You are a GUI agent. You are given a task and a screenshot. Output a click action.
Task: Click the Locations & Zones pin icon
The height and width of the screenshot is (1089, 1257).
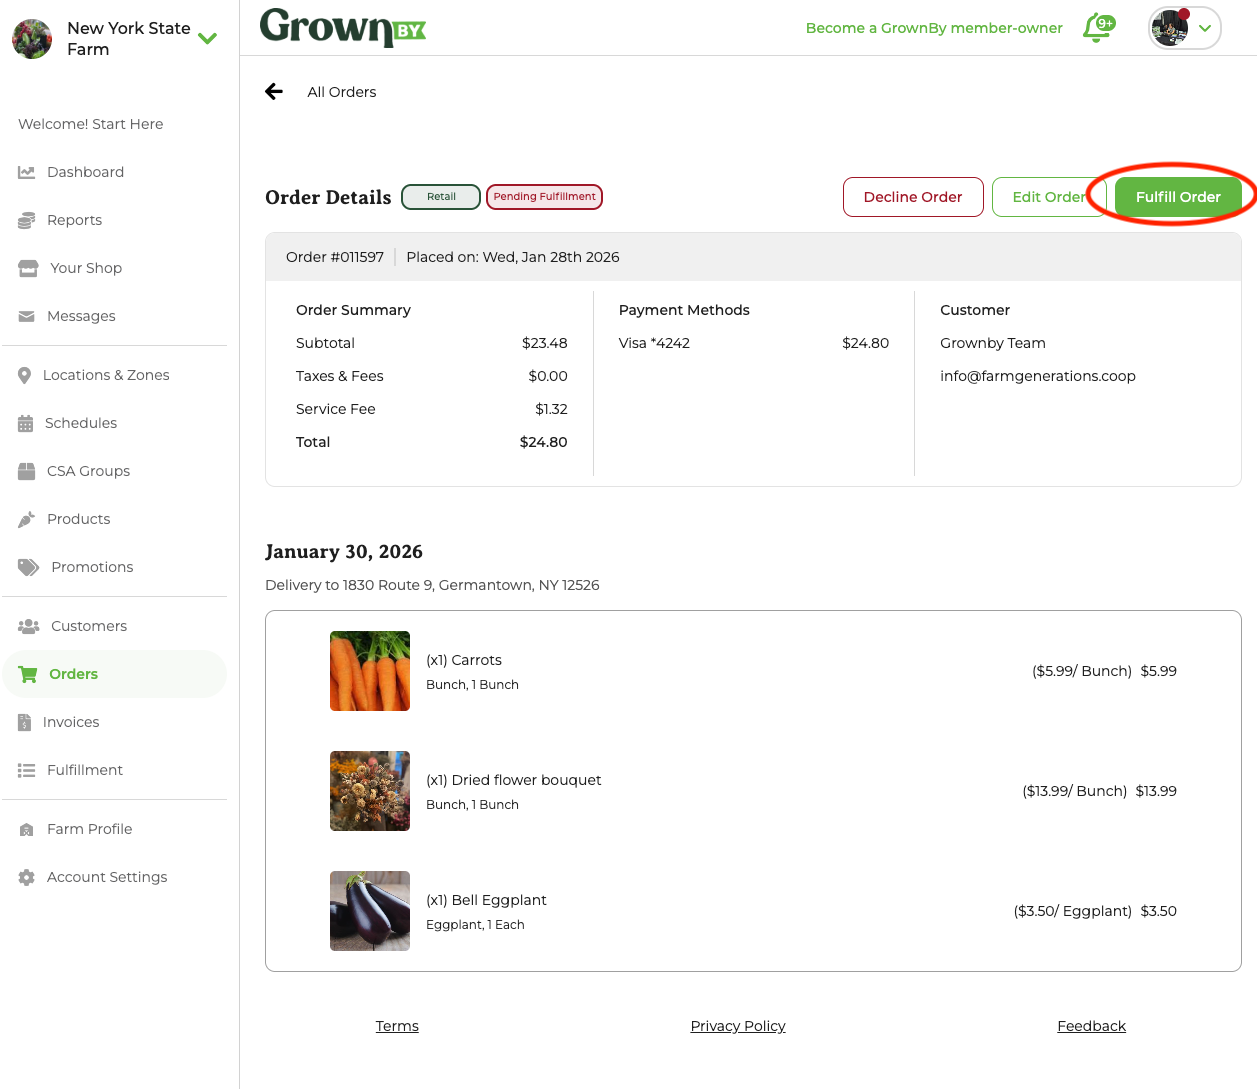point(25,375)
